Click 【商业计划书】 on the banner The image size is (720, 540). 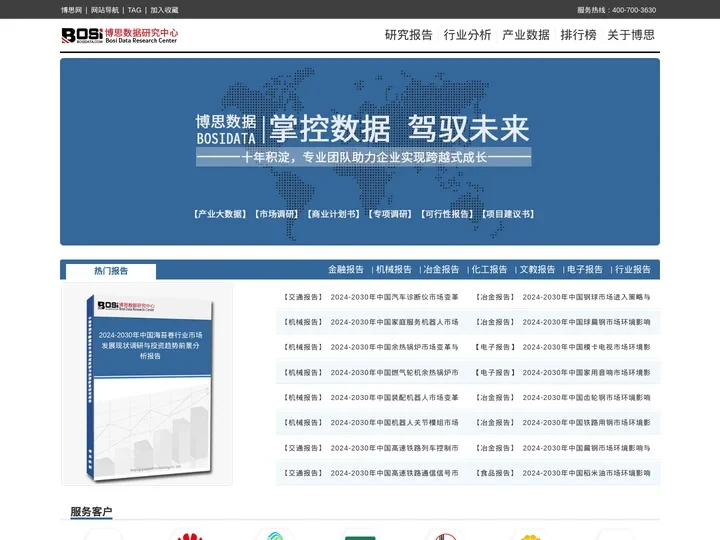333,214
